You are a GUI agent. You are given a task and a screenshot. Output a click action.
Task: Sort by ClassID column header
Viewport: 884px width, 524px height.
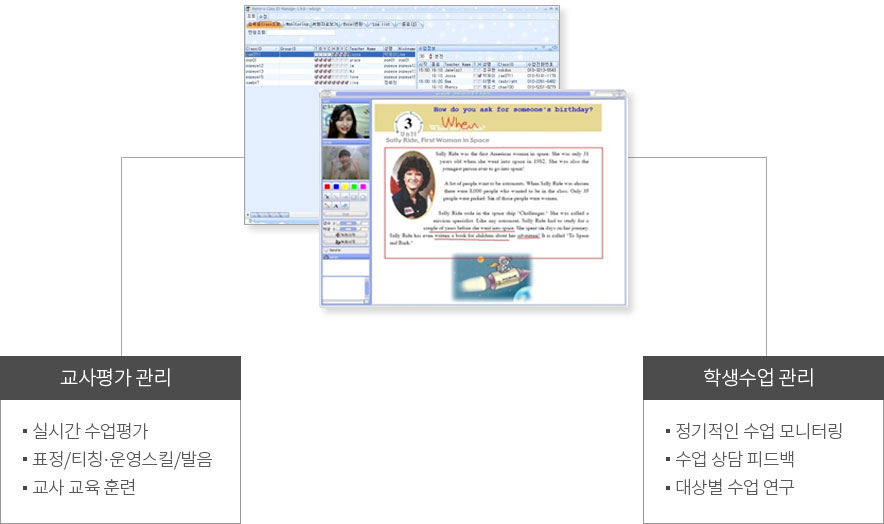256,48
